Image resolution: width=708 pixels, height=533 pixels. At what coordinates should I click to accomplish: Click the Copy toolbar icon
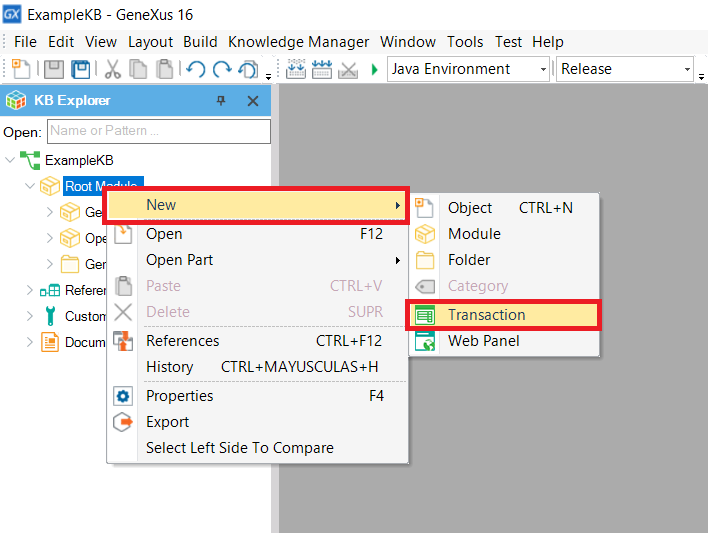click(x=138, y=69)
